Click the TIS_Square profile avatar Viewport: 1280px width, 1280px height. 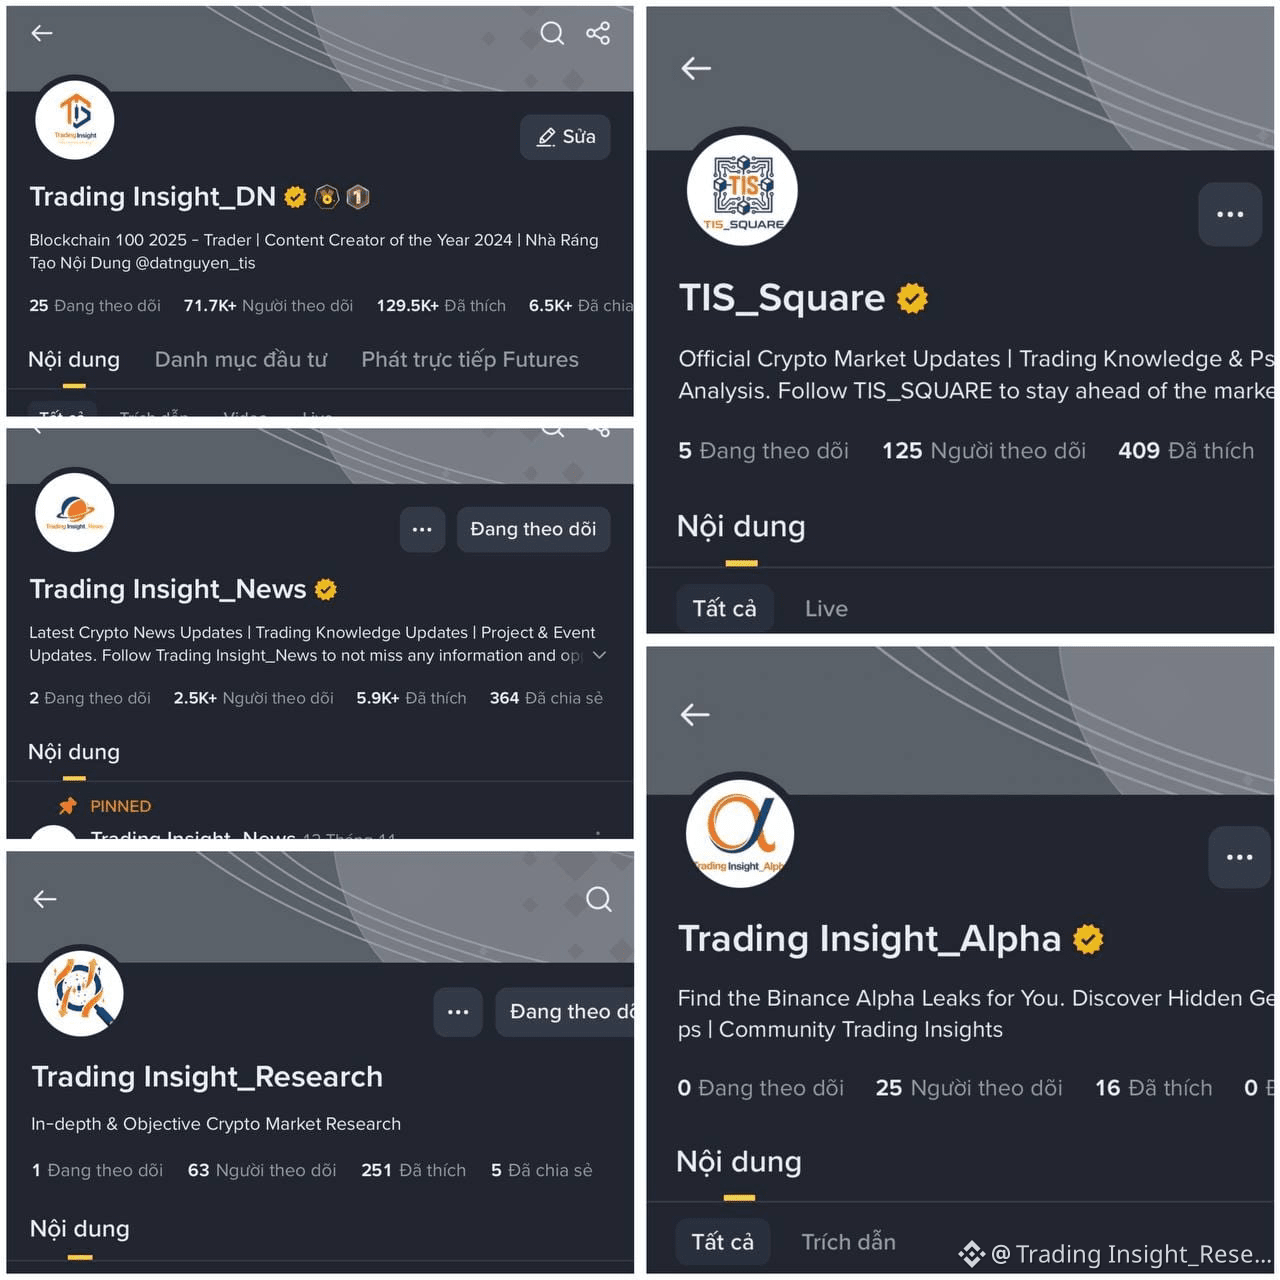pos(743,191)
